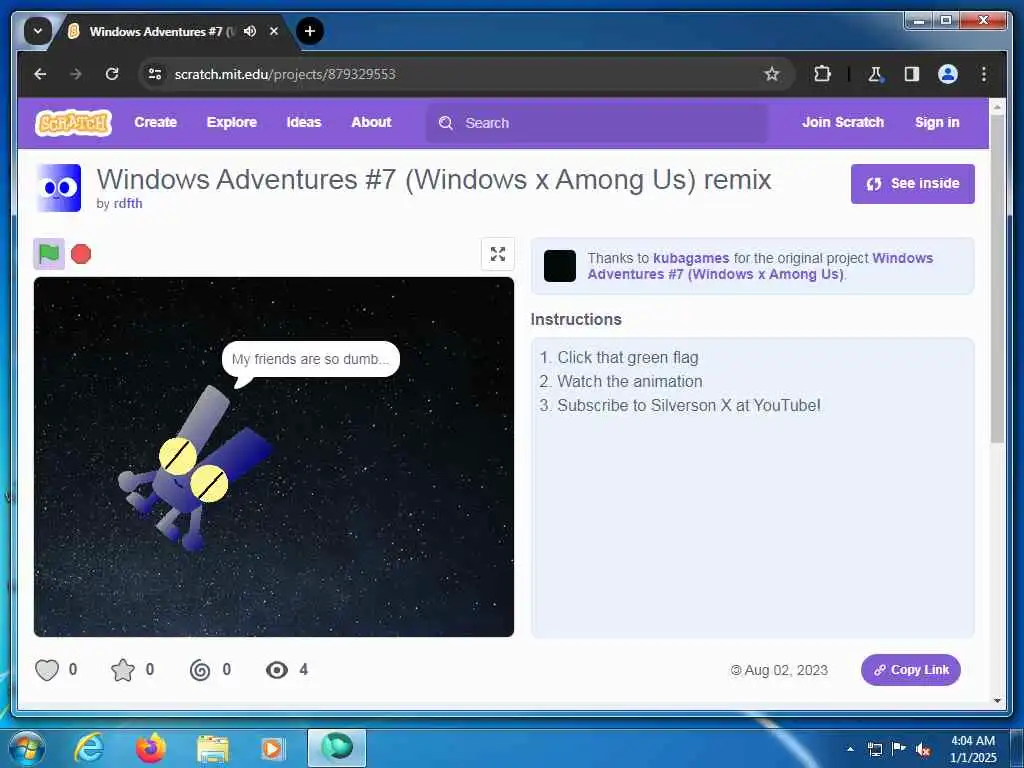Open the About page
The width and height of the screenshot is (1024, 768).
(x=372, y=122)
